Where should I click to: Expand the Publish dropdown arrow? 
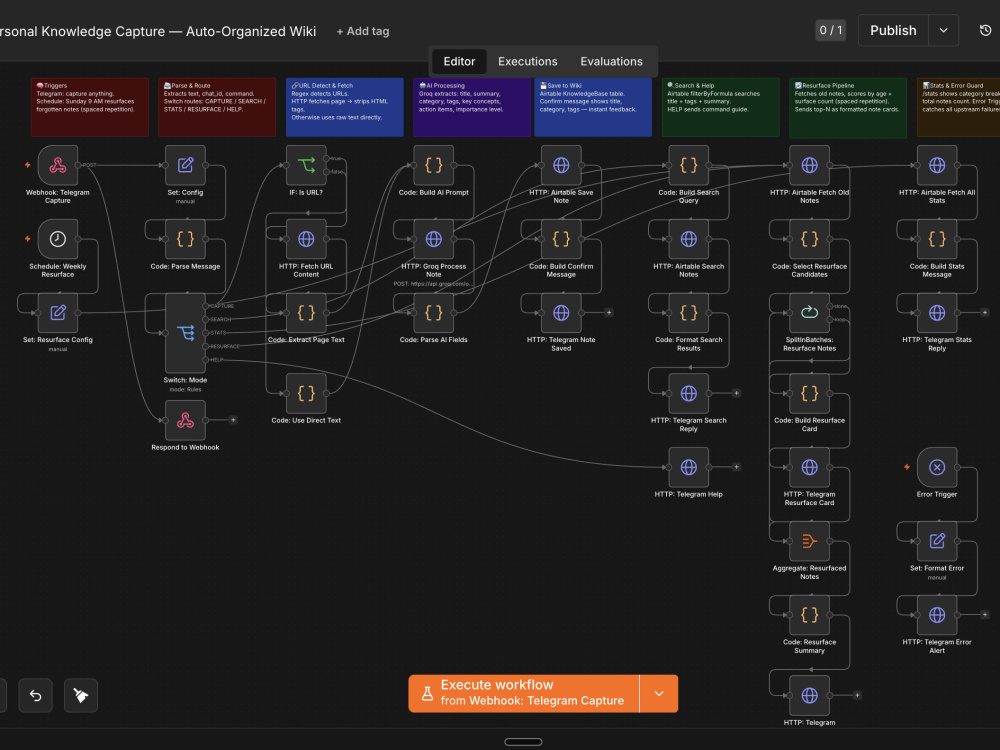point(943,30)
